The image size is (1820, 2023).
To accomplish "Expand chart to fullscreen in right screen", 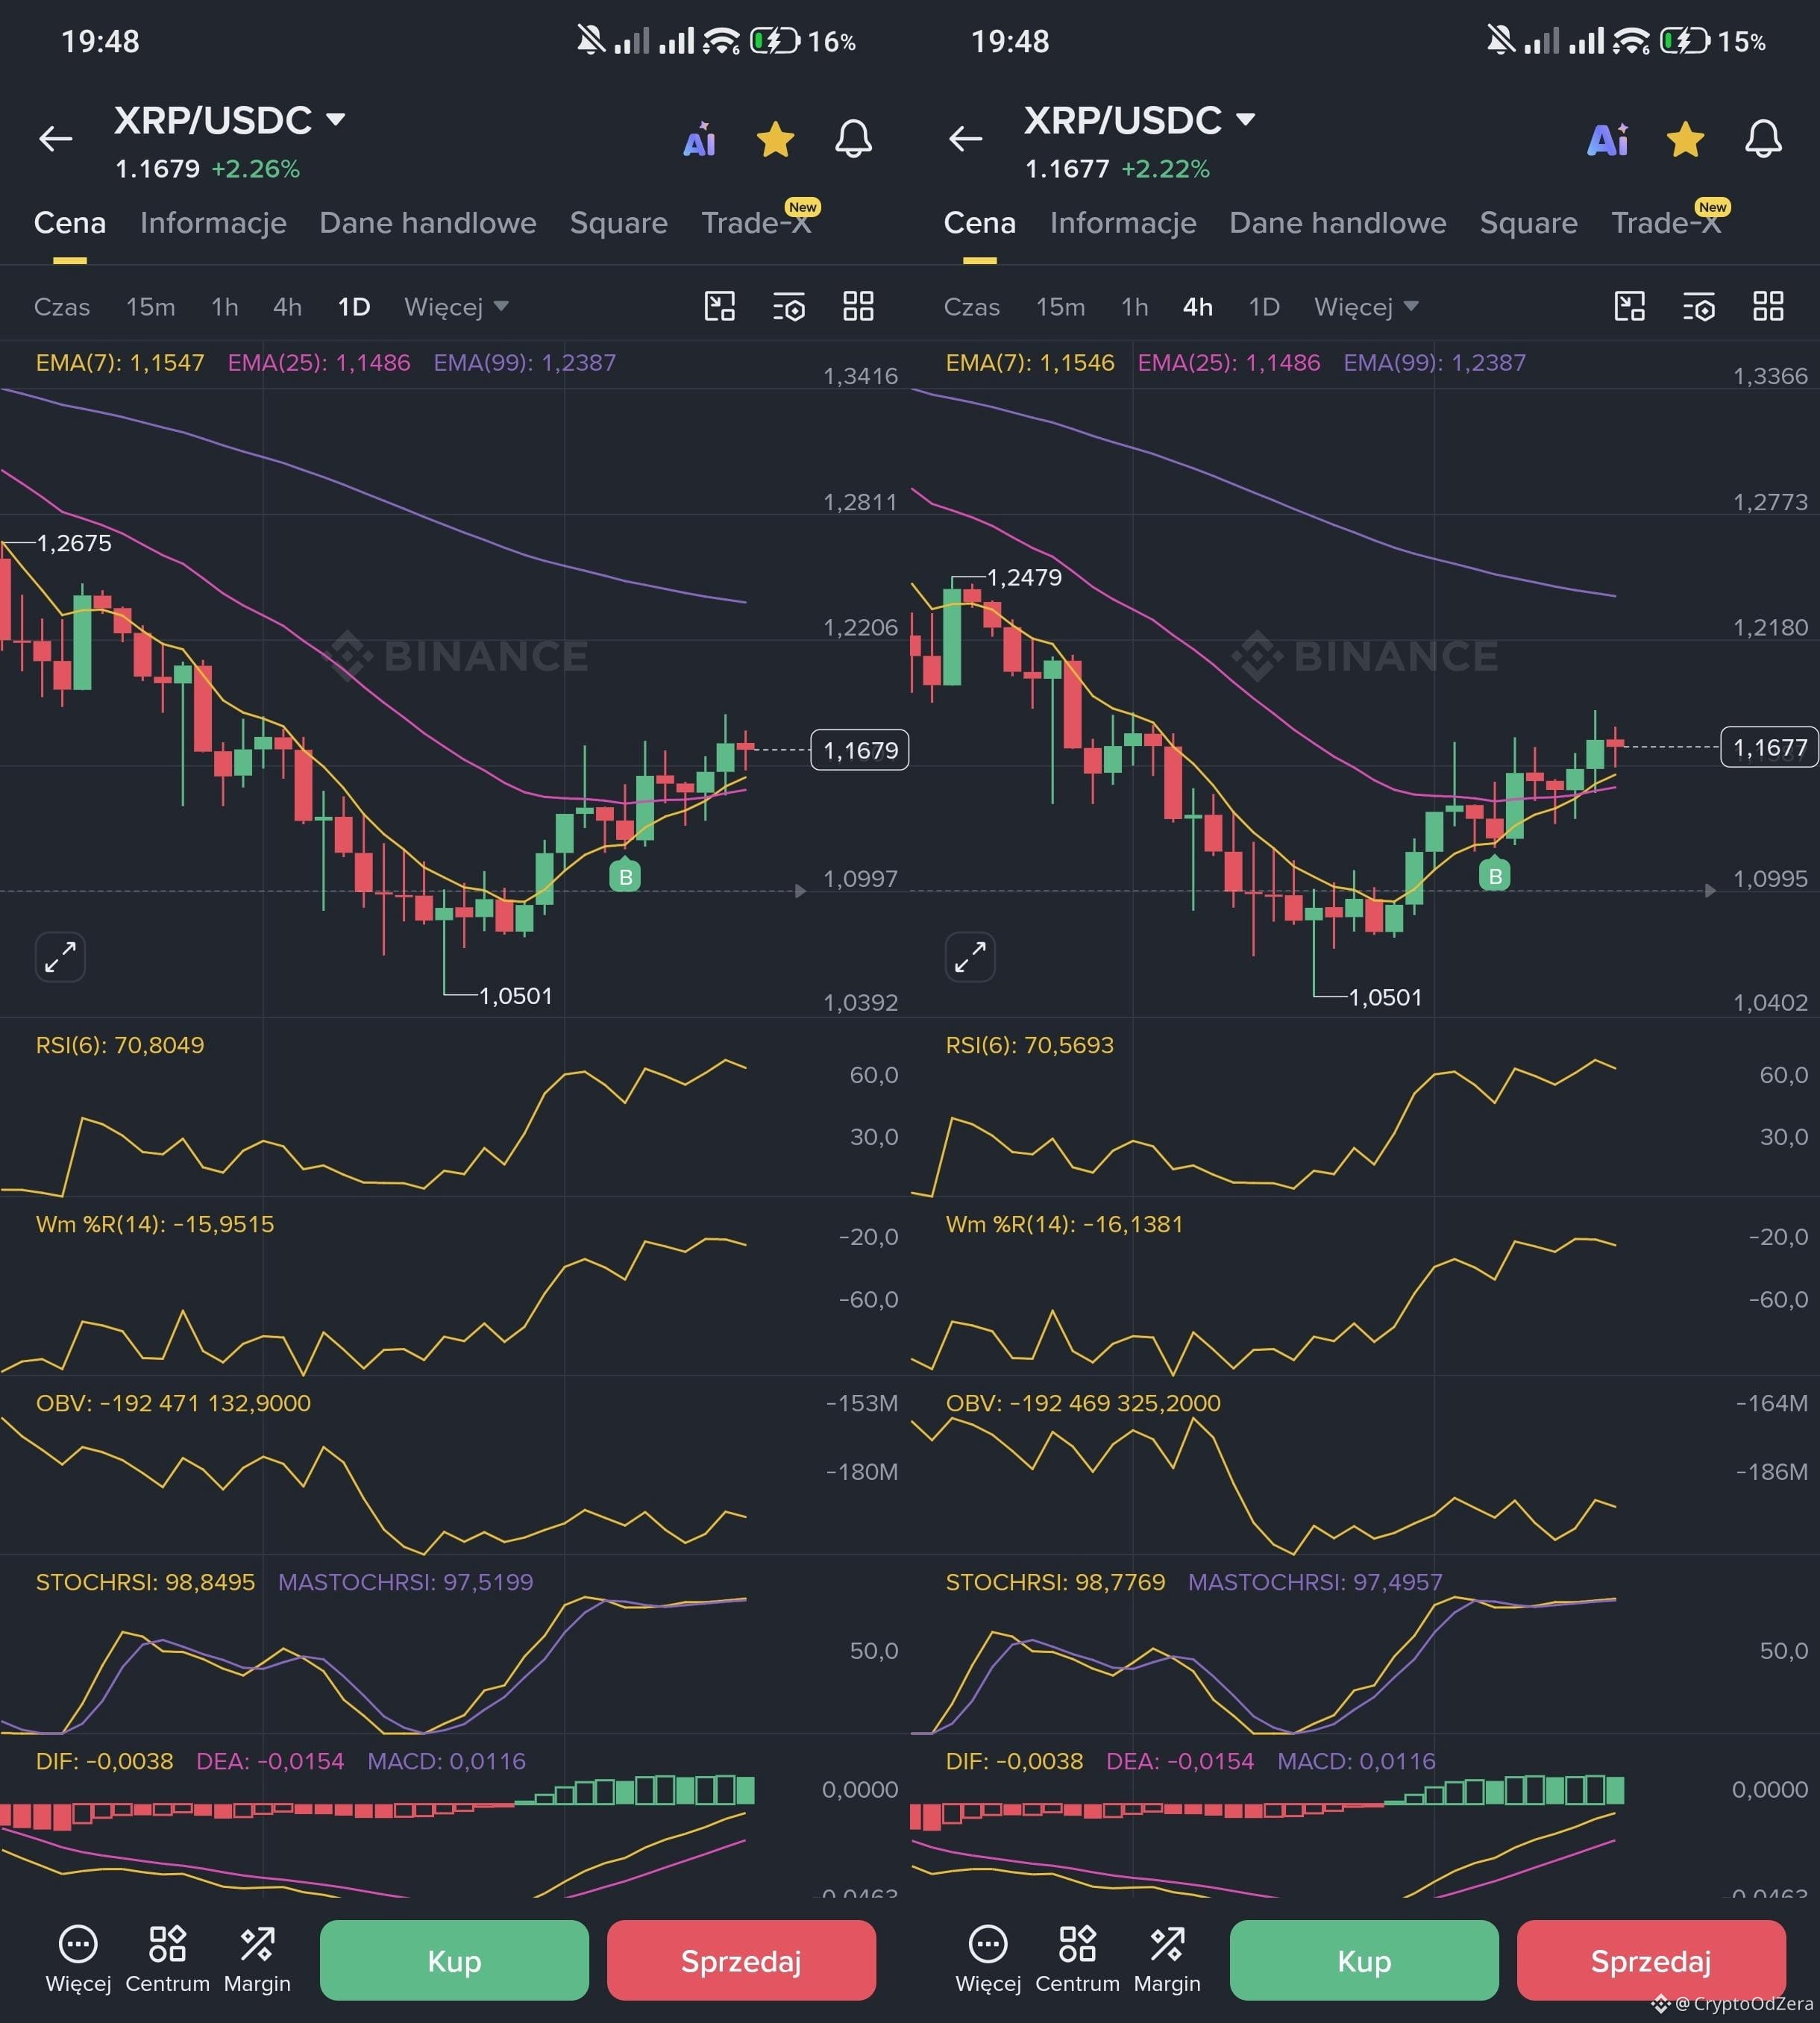I will coord(970,957).
